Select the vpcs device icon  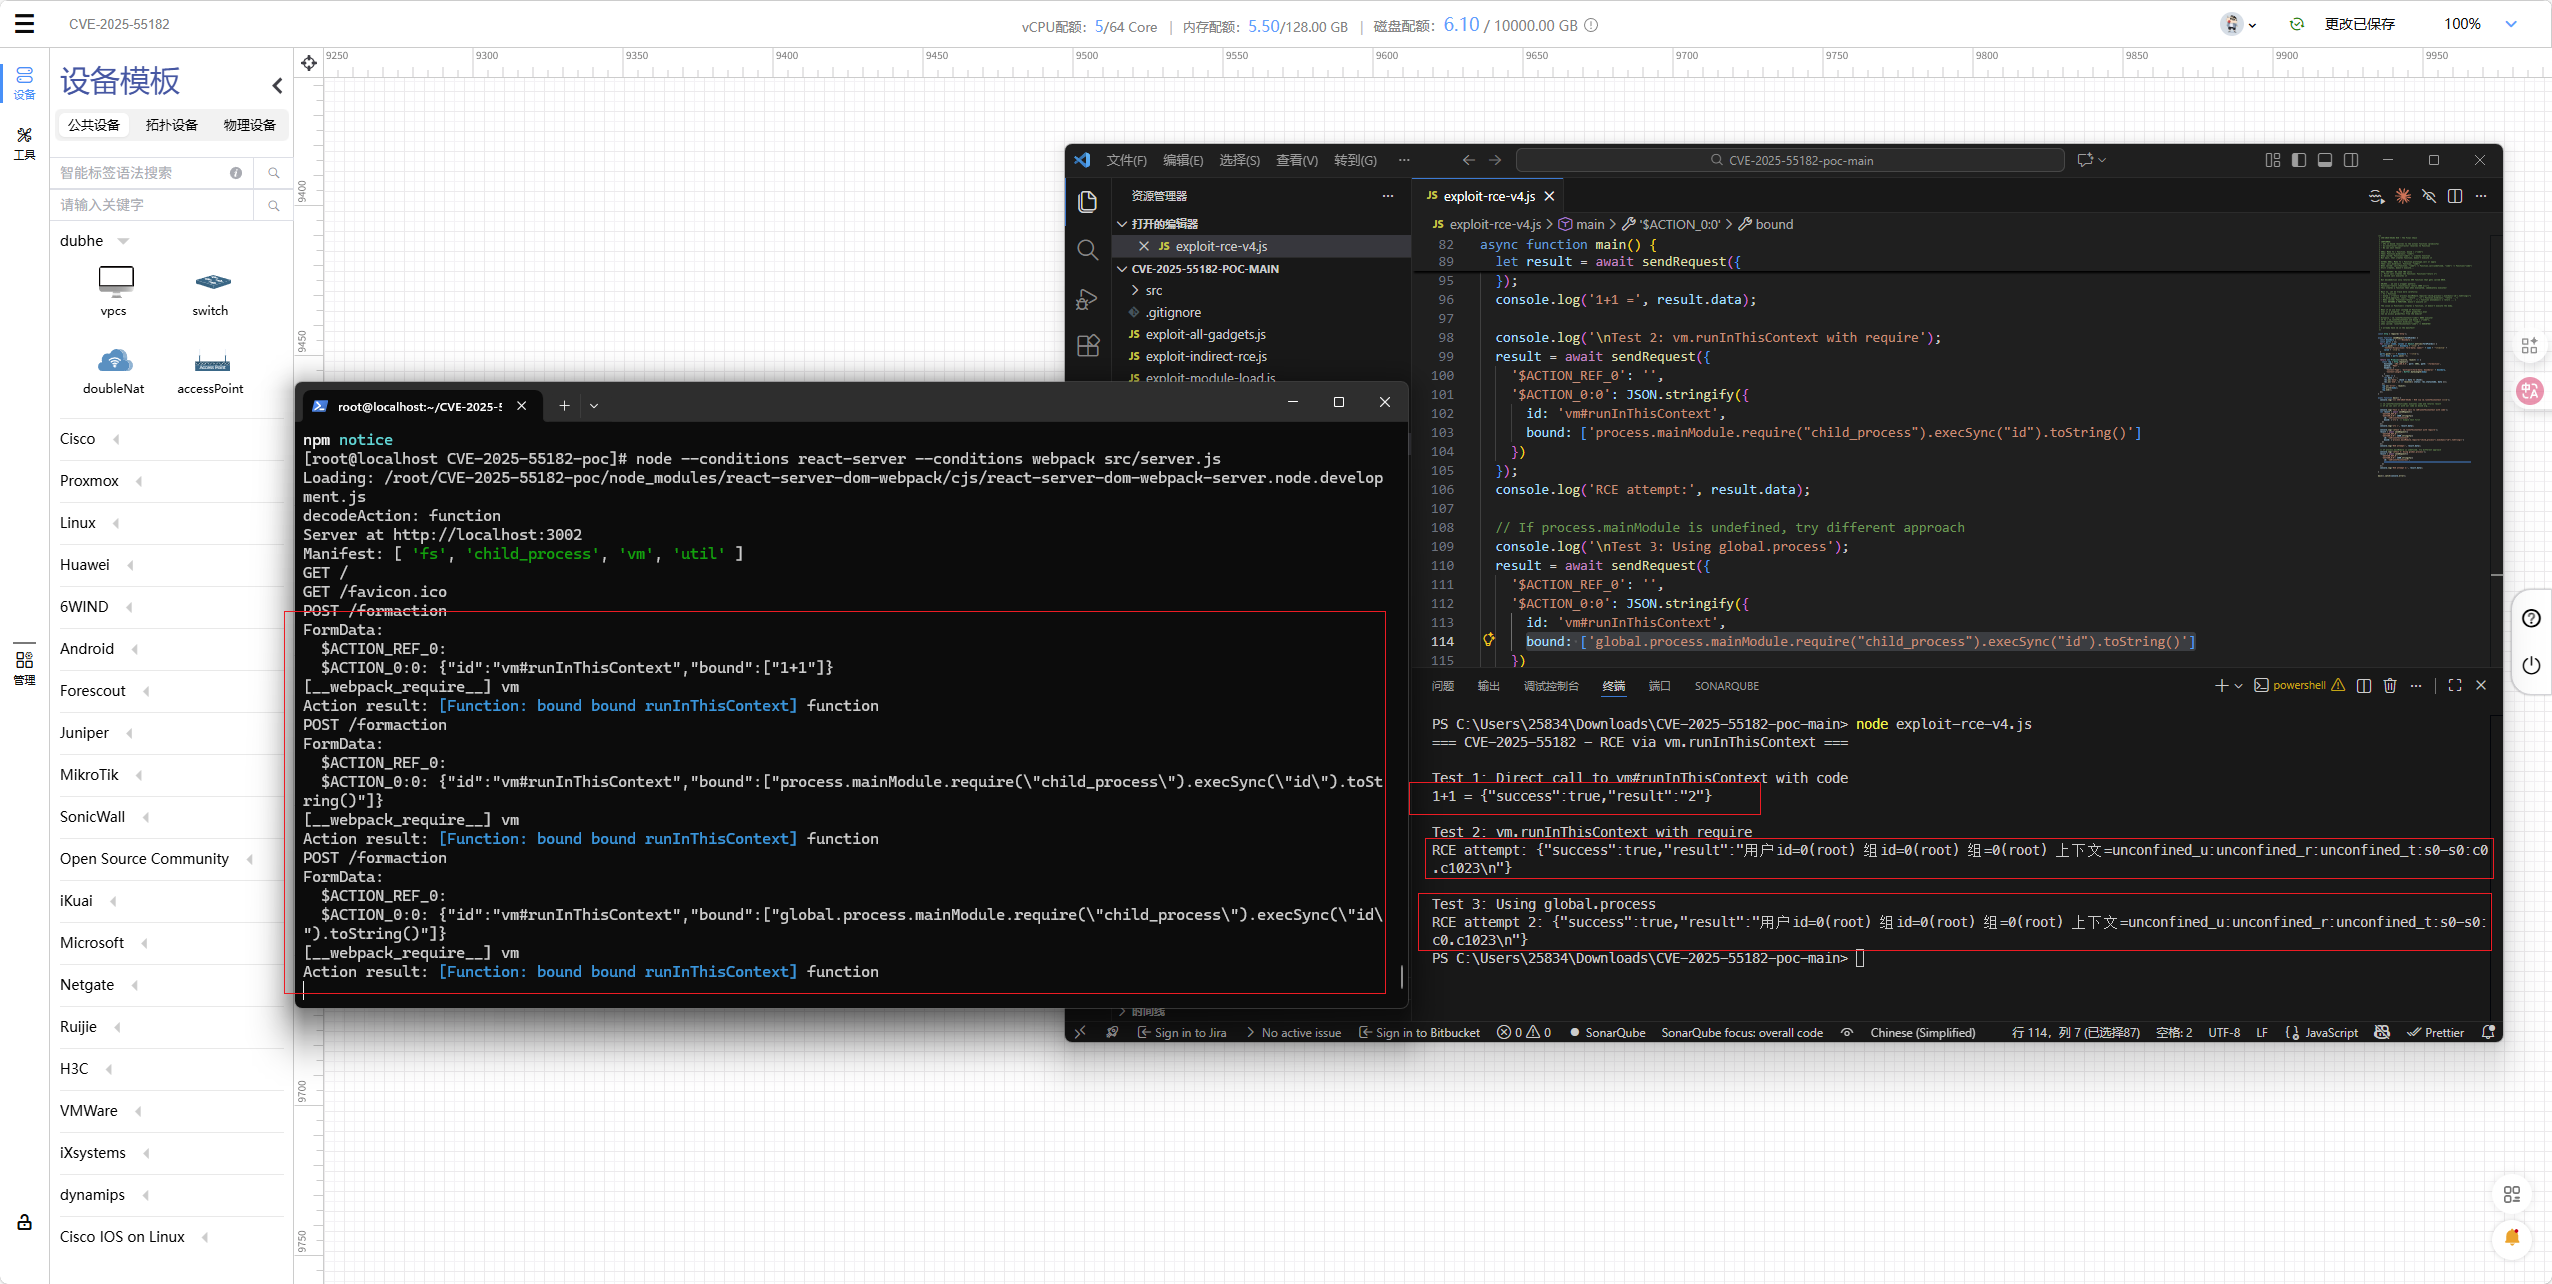click(x=115, y=281)
